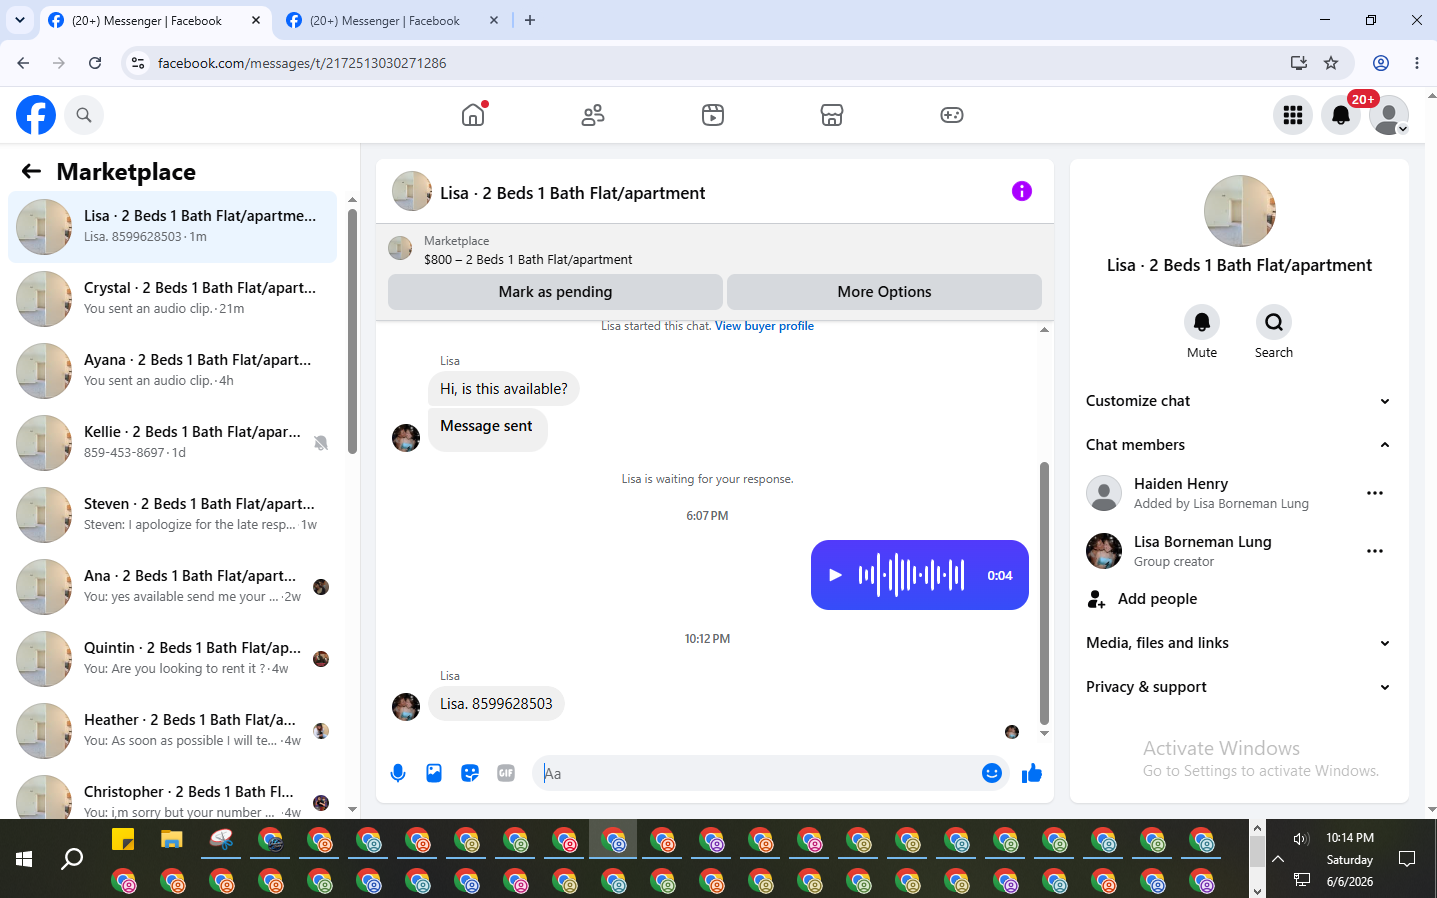The width and height of the screenshot is (1437, 898).
Task: Open the Friends icon in top navigation
Action: coord(593,115)
